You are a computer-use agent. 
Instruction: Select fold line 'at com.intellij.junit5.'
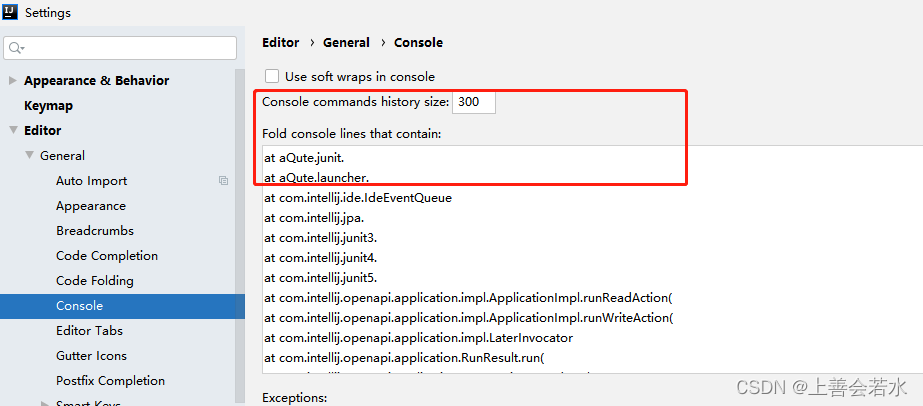pyautogui.click(x=321, y=278)
